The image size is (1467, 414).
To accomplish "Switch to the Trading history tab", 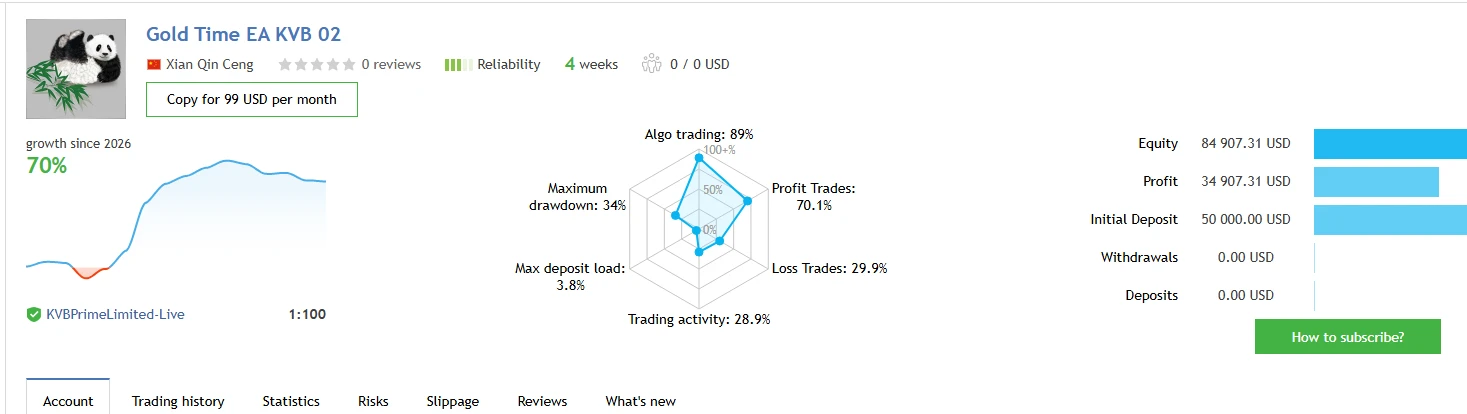I will tap(178, 401).
